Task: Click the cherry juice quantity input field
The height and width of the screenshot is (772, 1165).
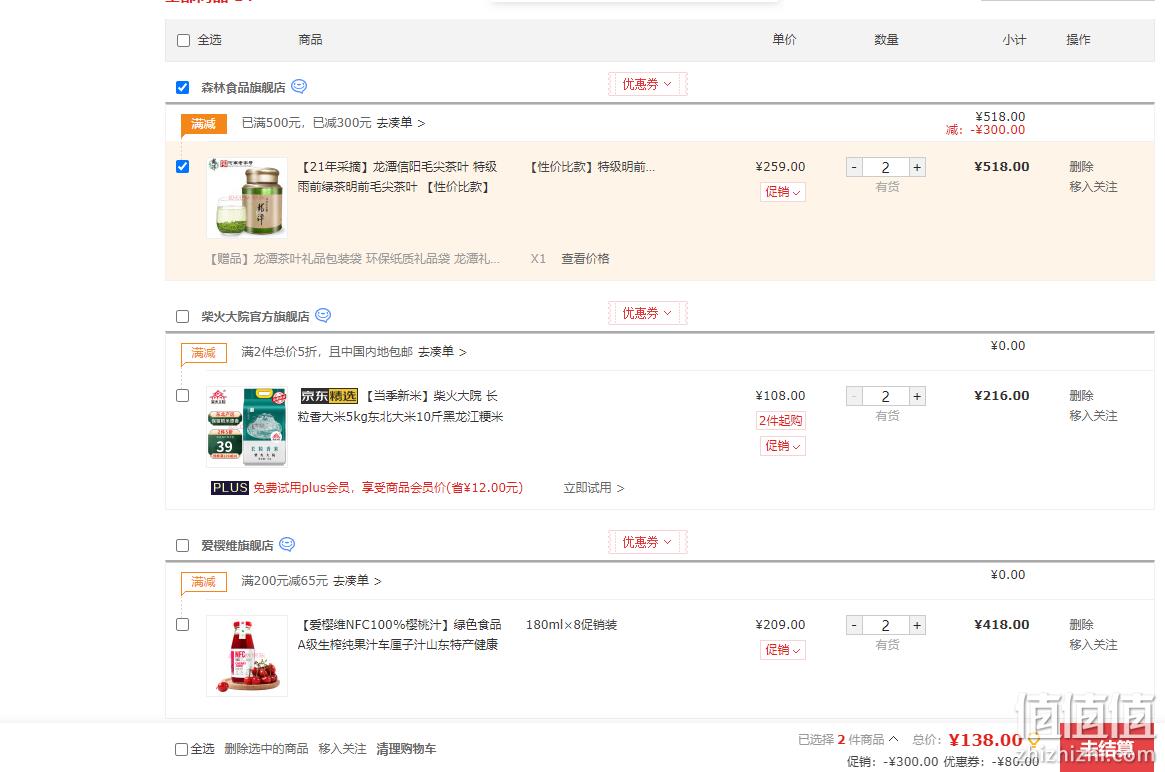Action: click(x=886, y=625)
